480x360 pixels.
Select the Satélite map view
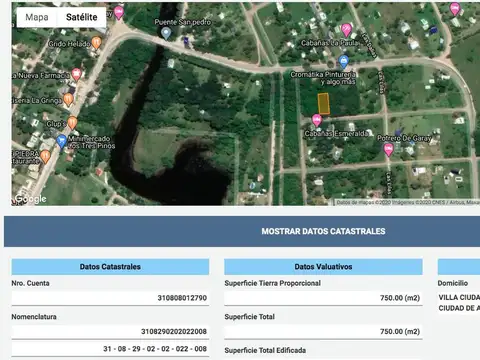82,17
